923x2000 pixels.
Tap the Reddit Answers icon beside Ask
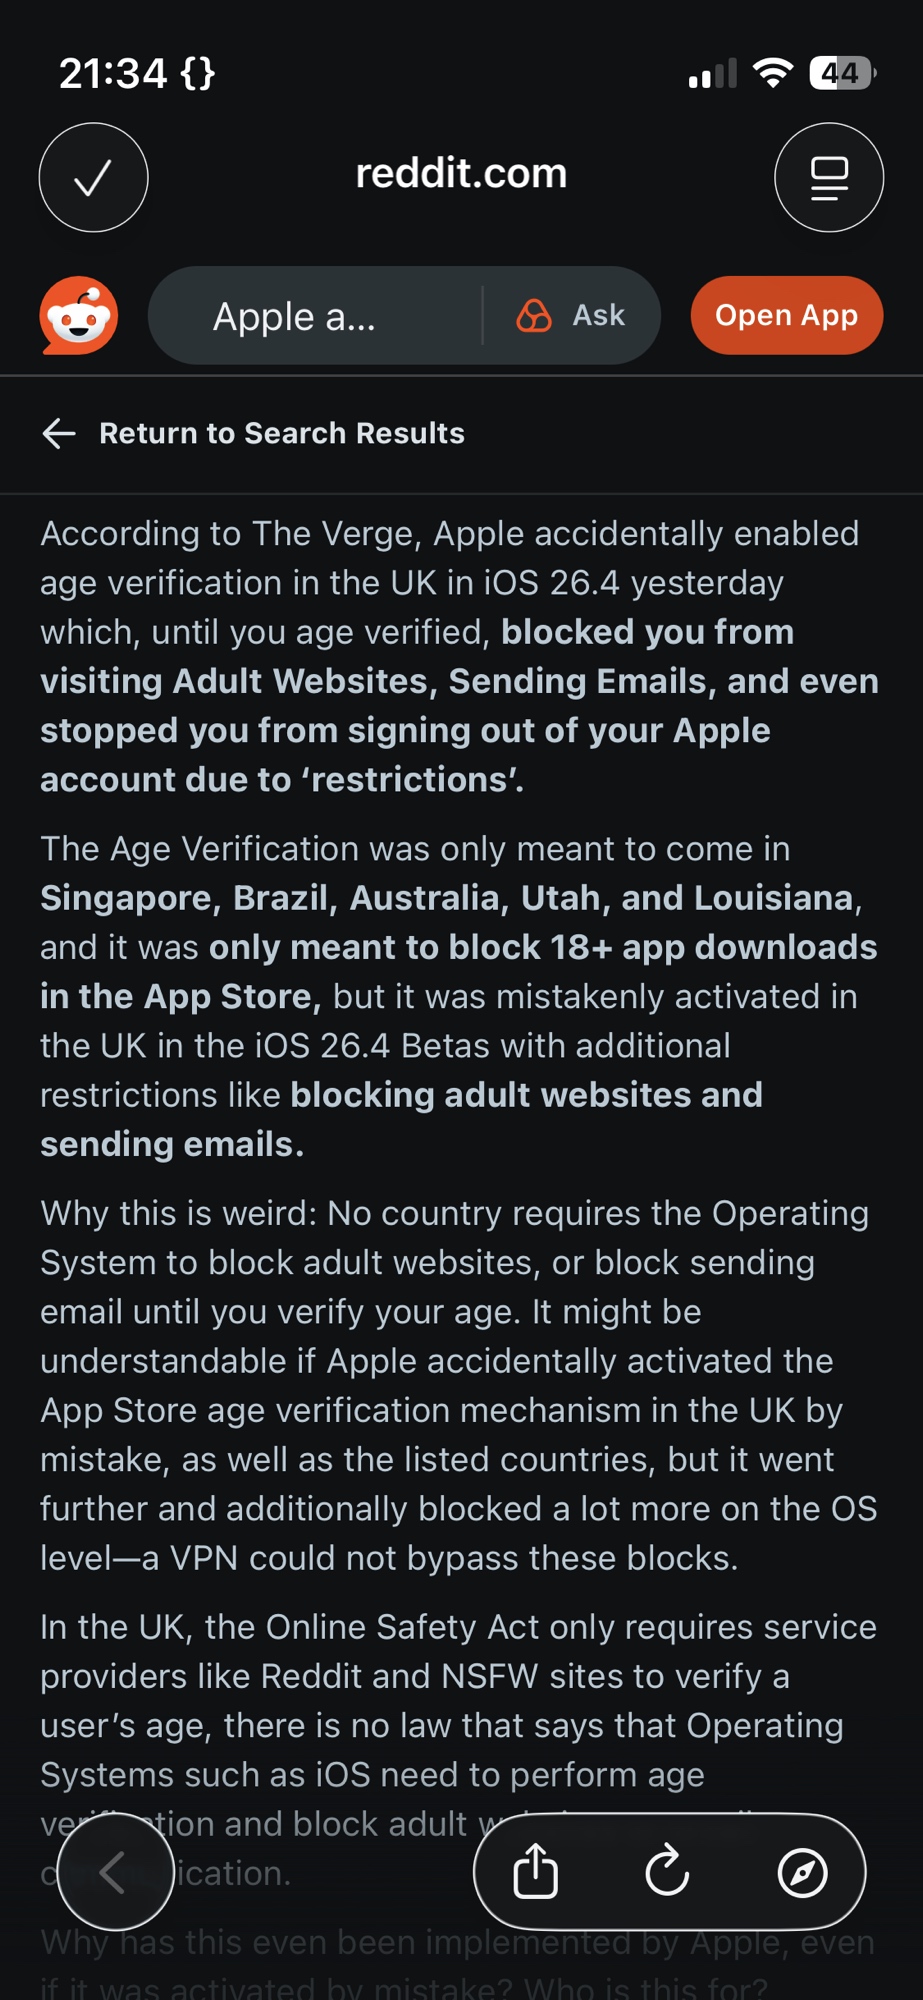534,316
